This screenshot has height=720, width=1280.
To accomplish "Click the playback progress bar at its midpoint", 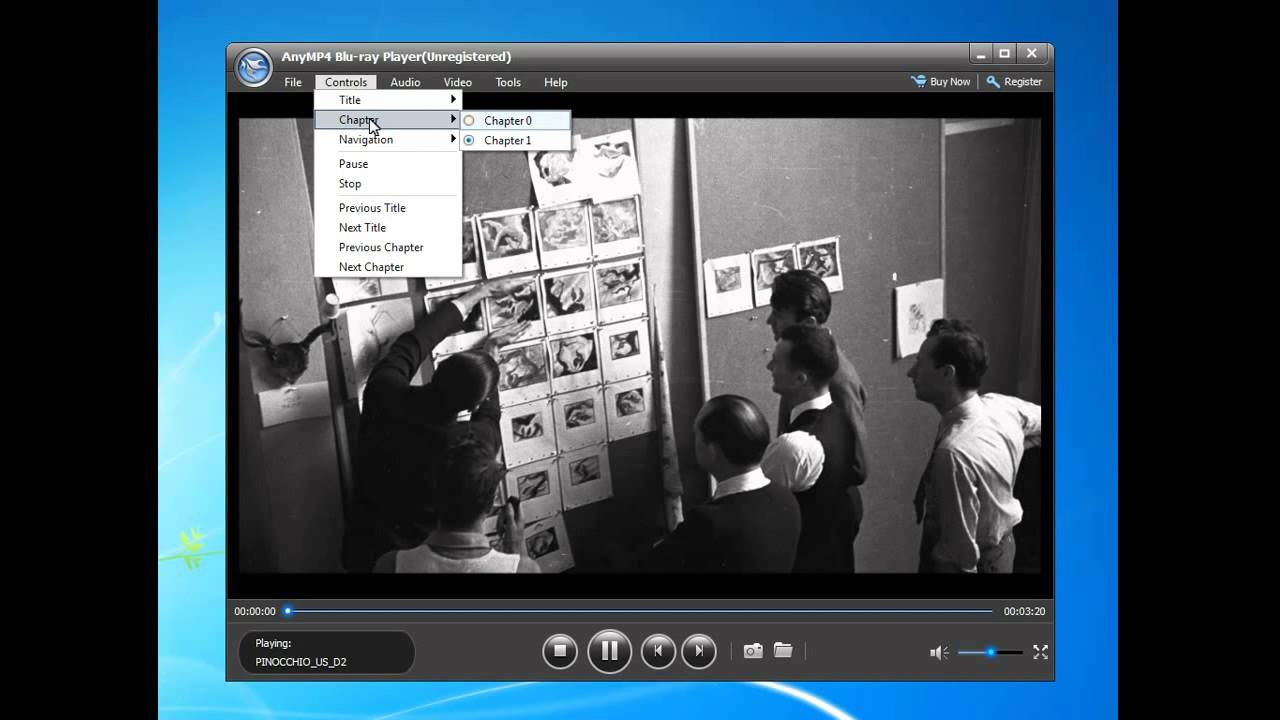I will (x=638, y=611).
